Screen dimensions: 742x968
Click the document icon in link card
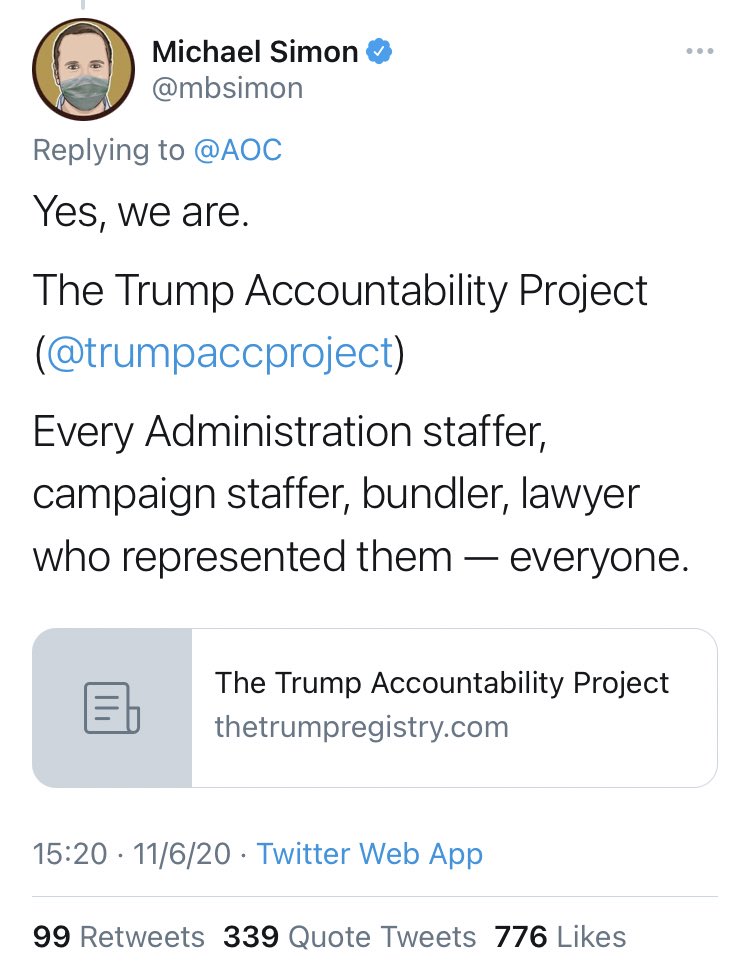tap(112, 708)
